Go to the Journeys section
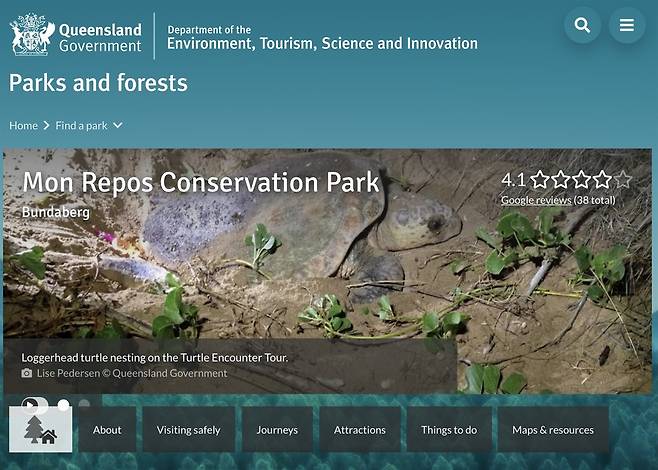The width and height of the screenshot is (658, 470). coord(277,430)
